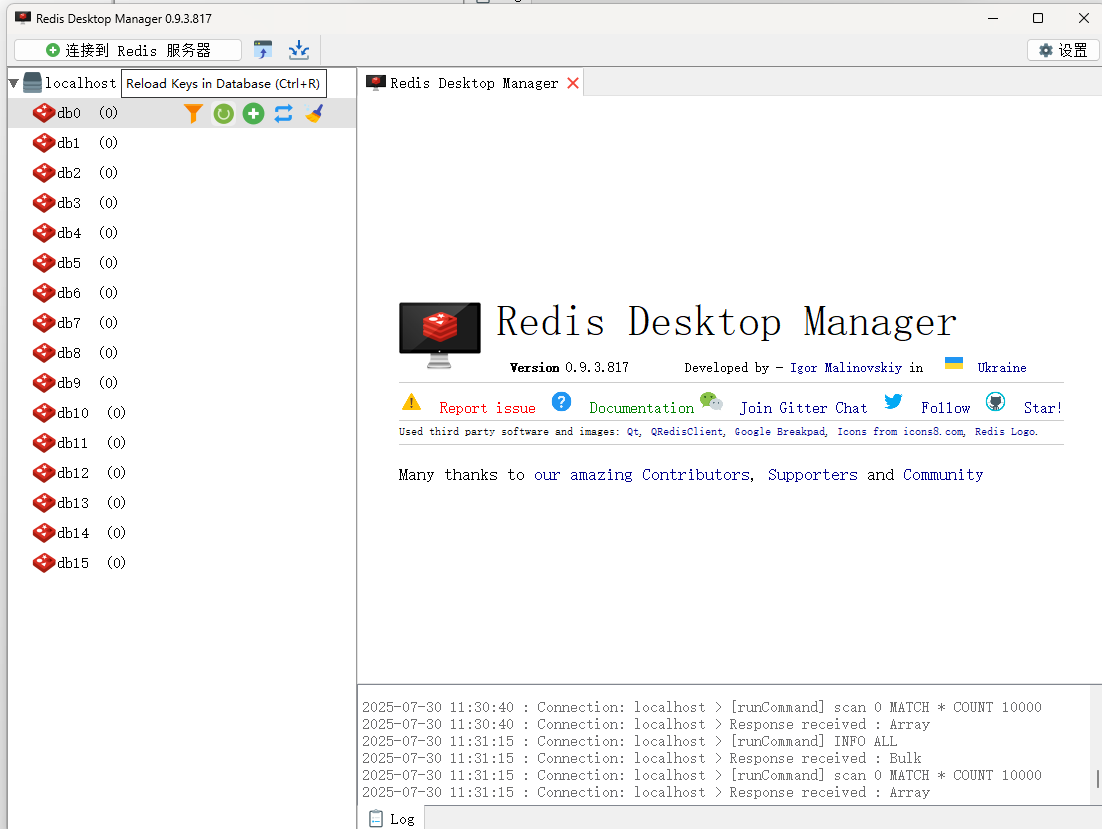
Task: Click our amazing Contributors link
Action: pyautogui.click(x=642, y=475)
